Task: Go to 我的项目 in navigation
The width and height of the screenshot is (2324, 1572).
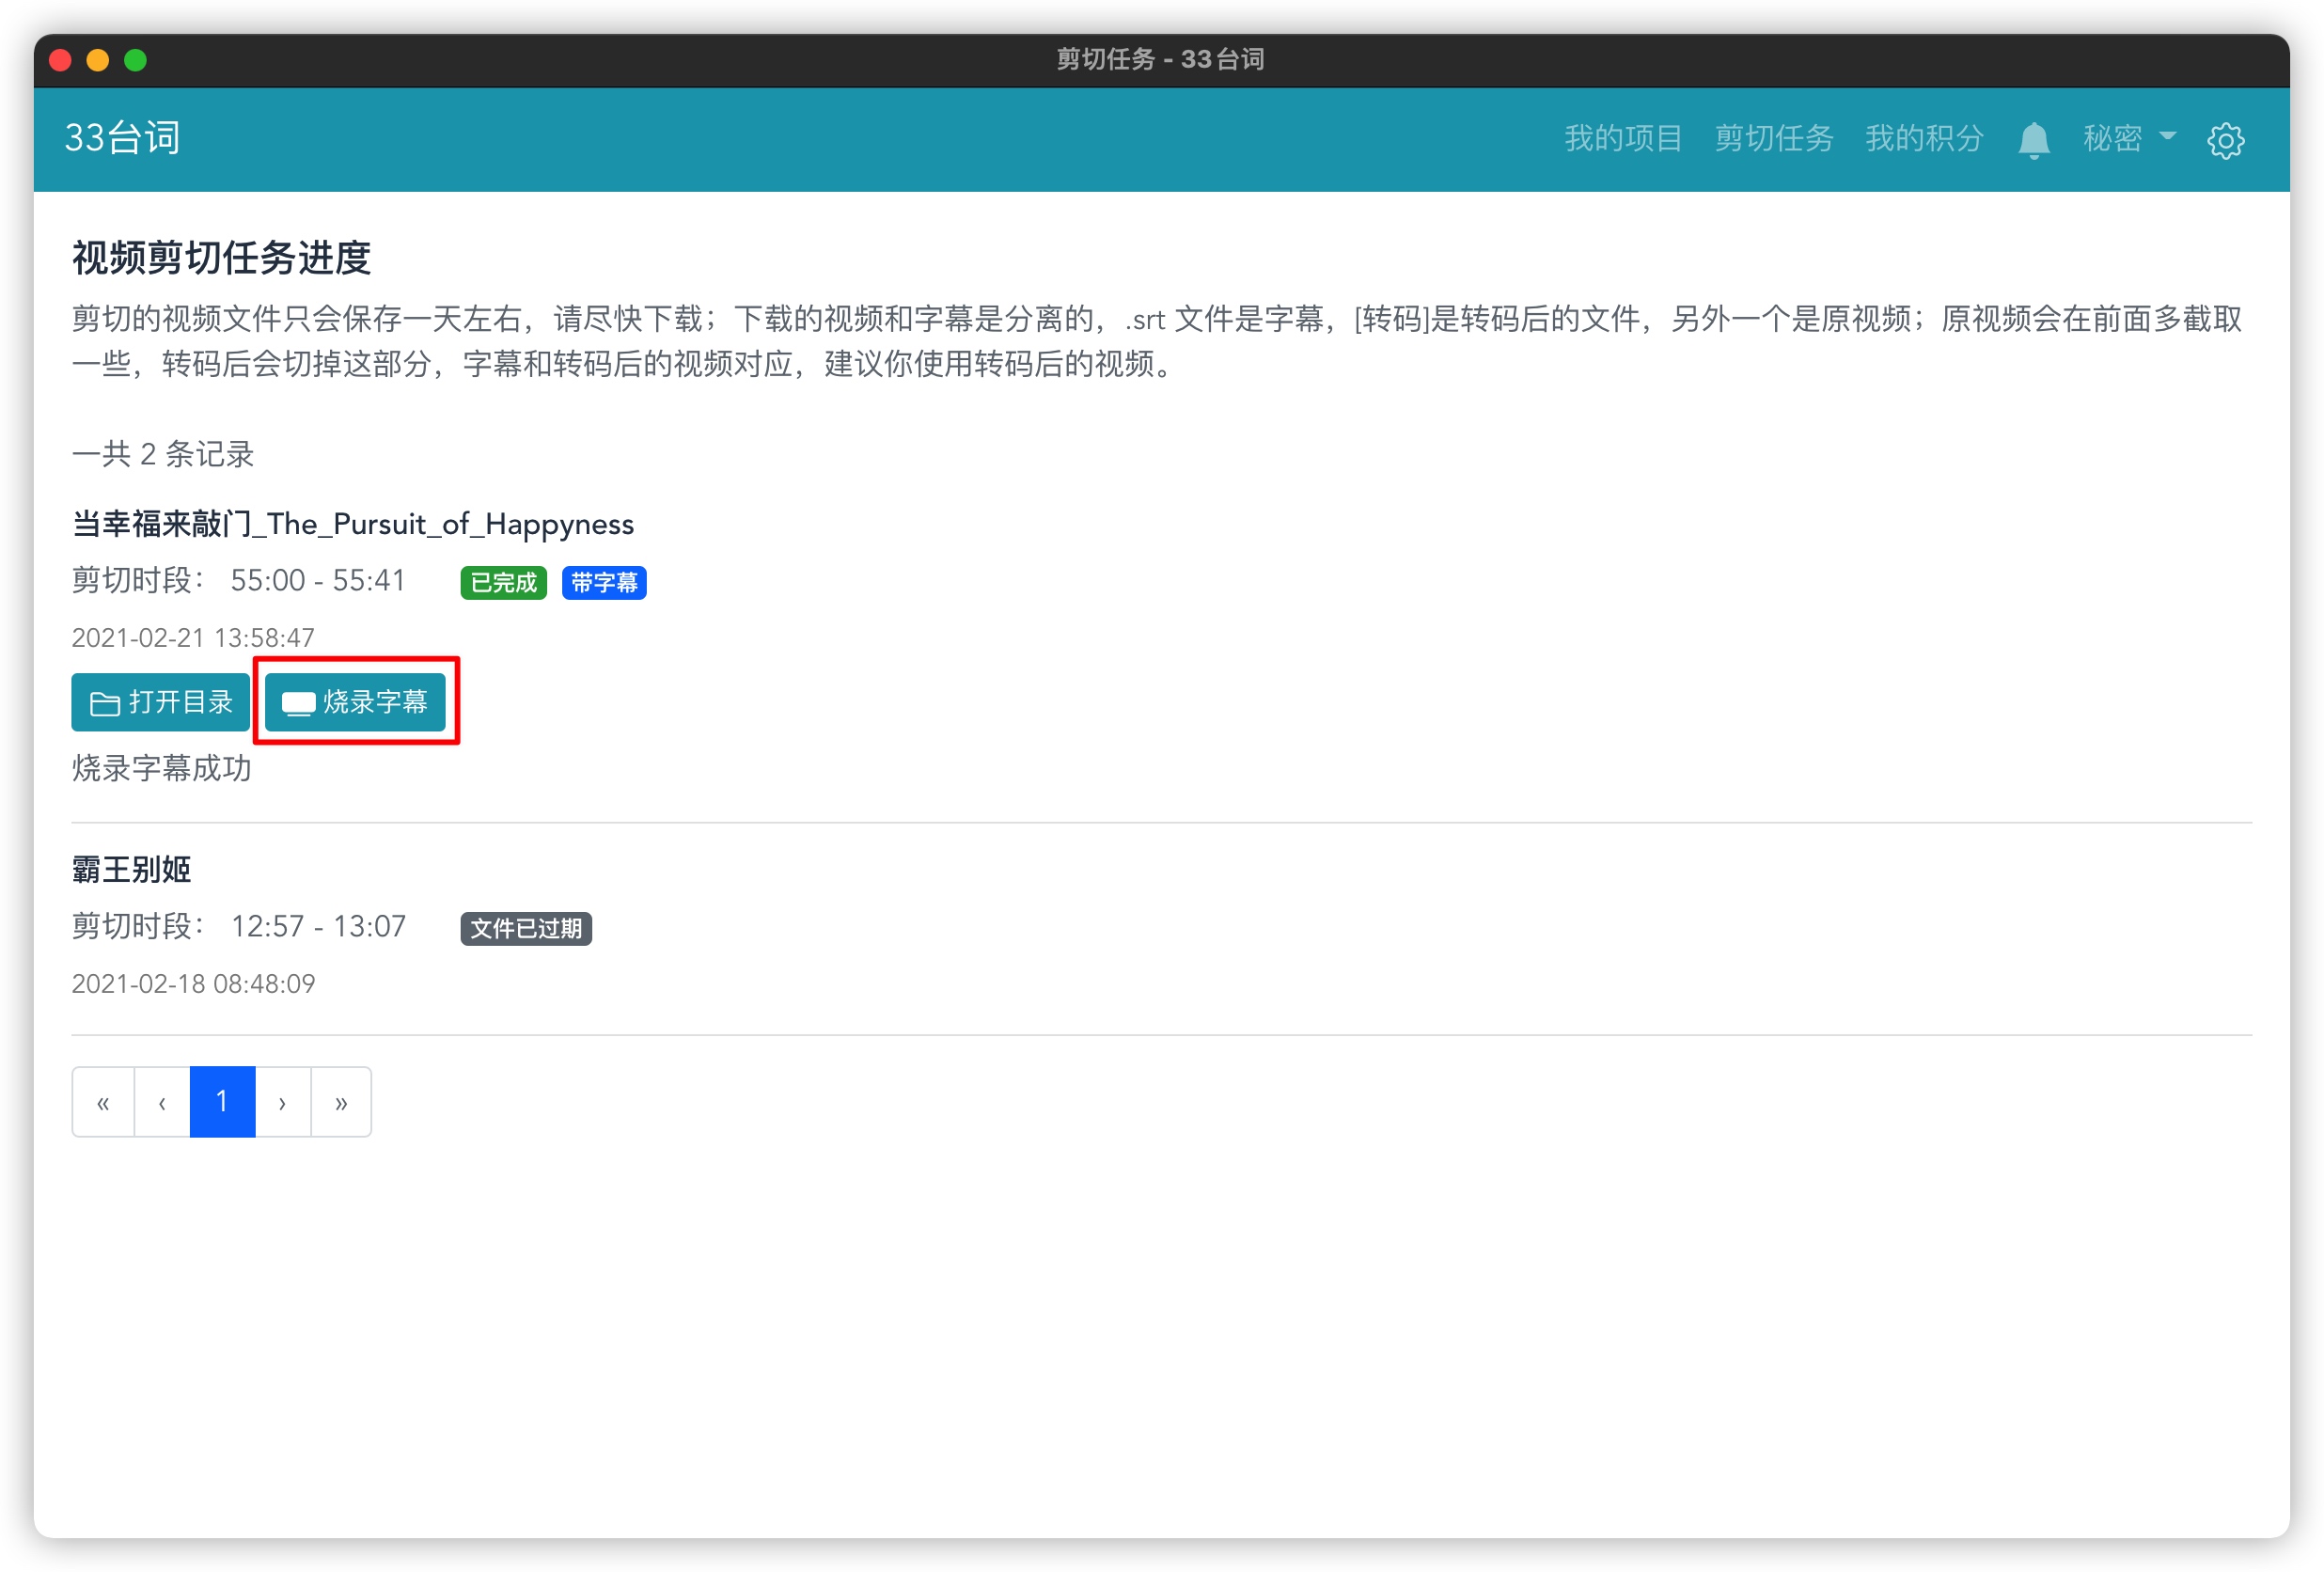Action: tap(1622, 138)
